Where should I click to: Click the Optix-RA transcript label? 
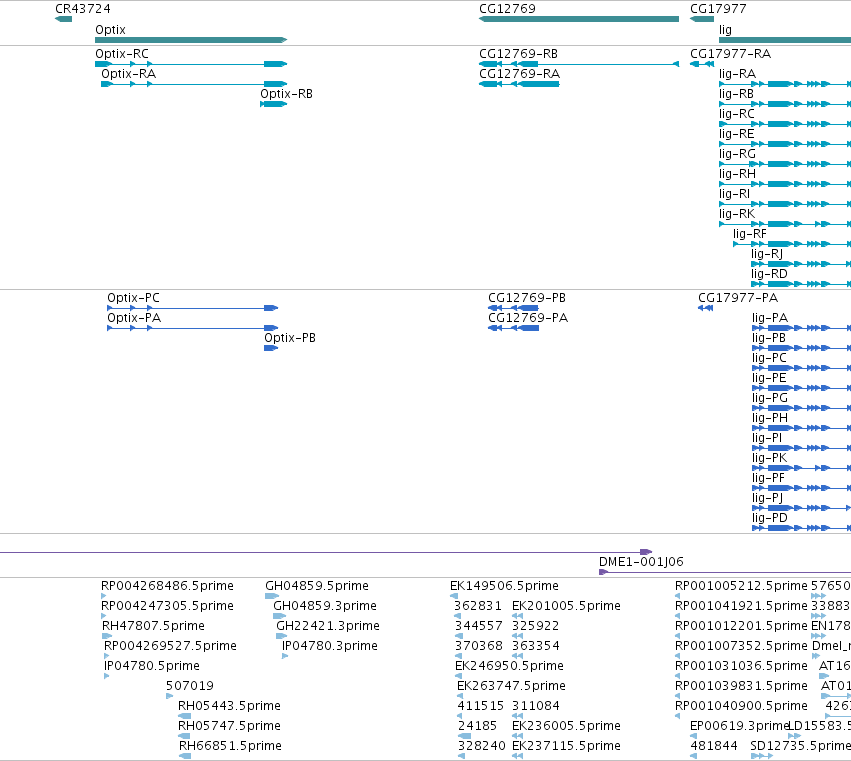coord(128,74)
